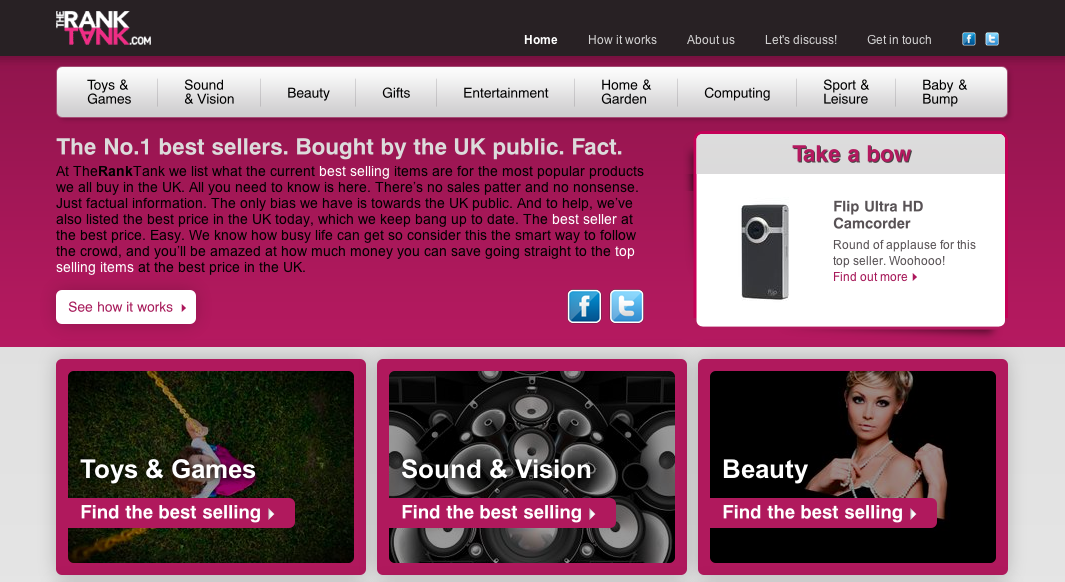
Task: Select the Computing category tab
Action: 737,93
